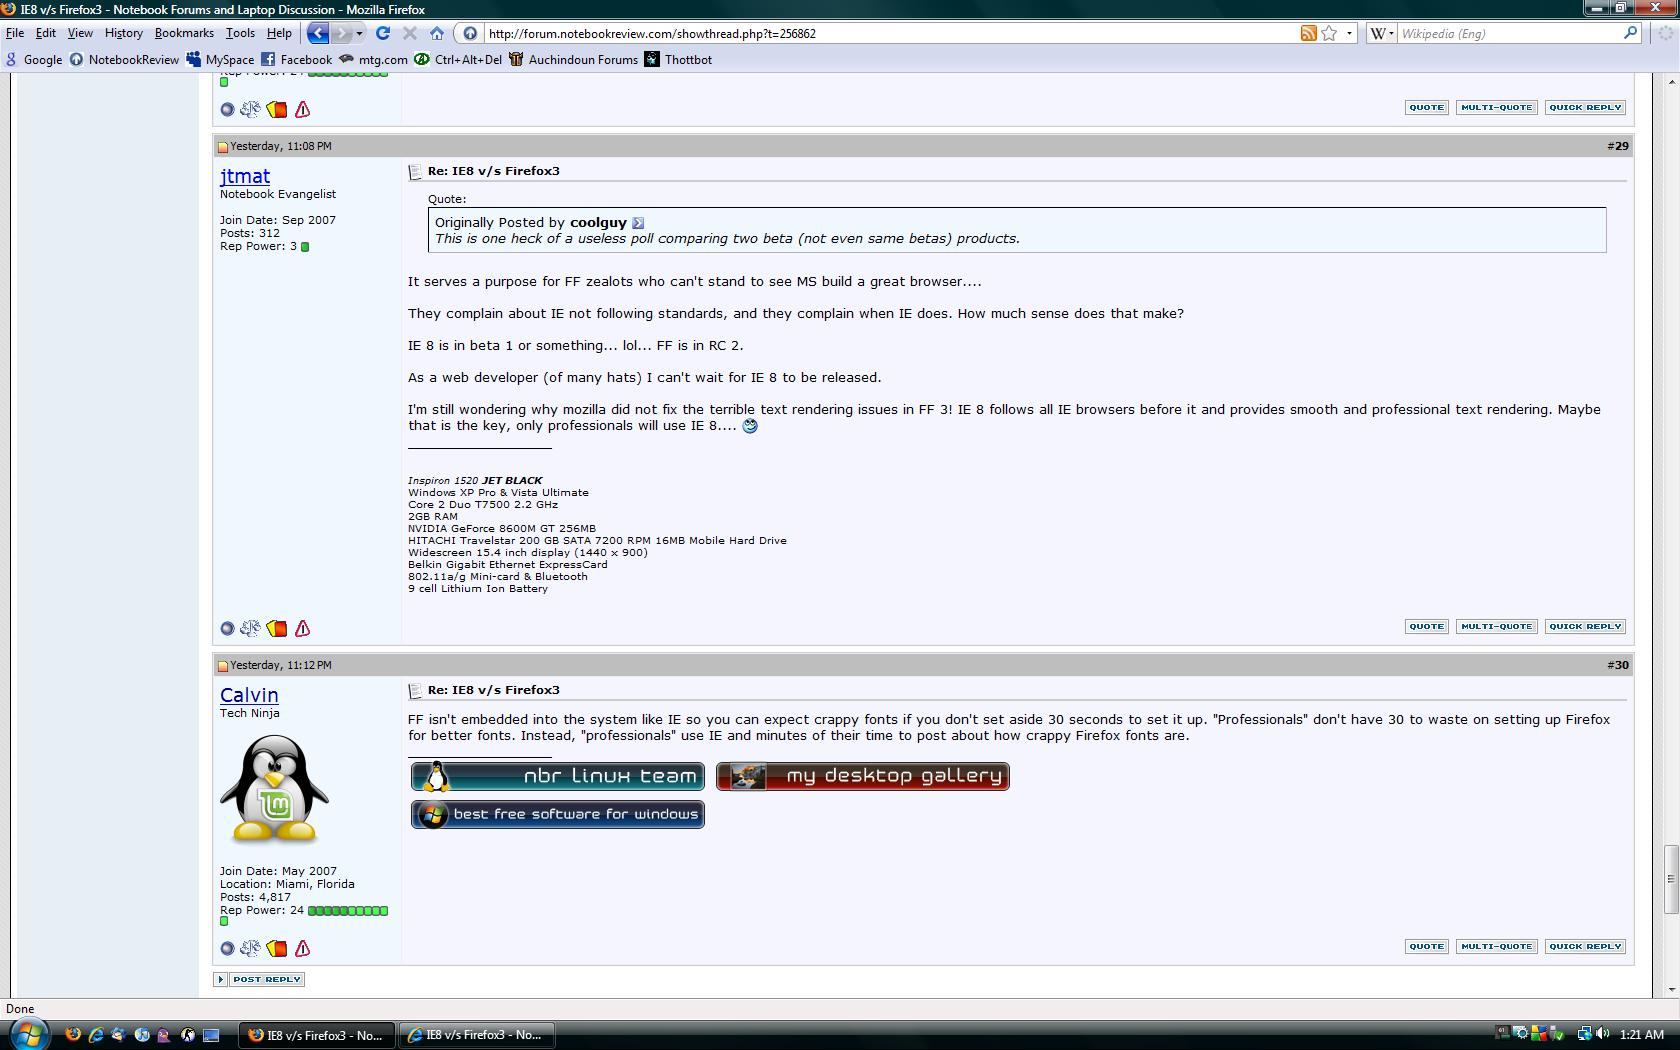1680x1050 pixels.
Task: Click the vertical scrollbar thumb
Action: coord(1670,879)
